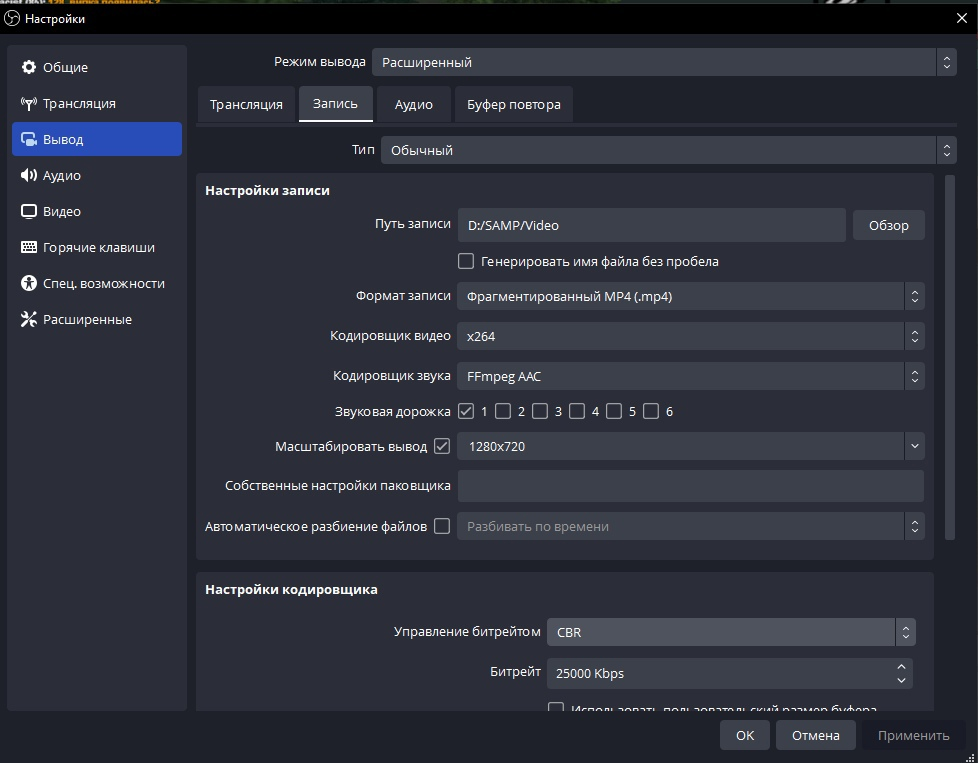Screen dimensions: 978x763
Task: Open Расширенные via wrench tools icon
Action: click(x=28, y=320)
